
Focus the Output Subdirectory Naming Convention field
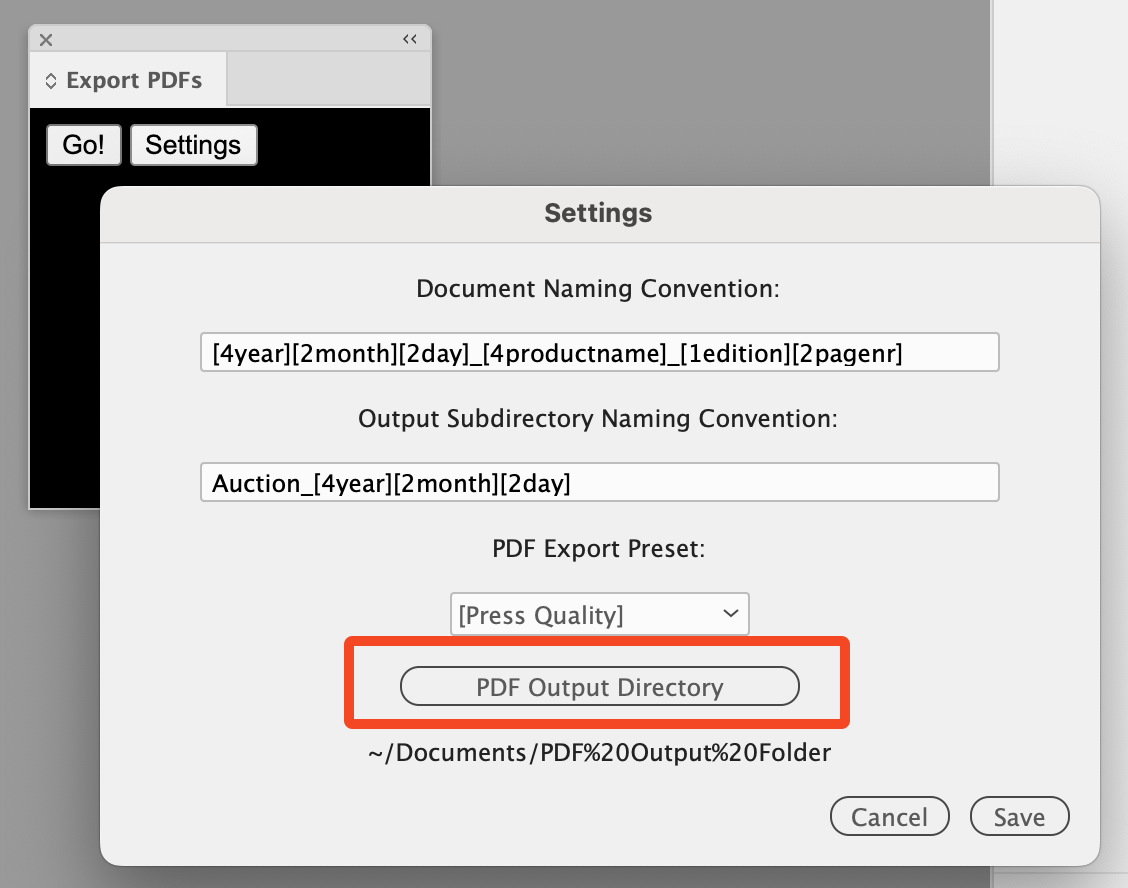[x=599, y=482]
